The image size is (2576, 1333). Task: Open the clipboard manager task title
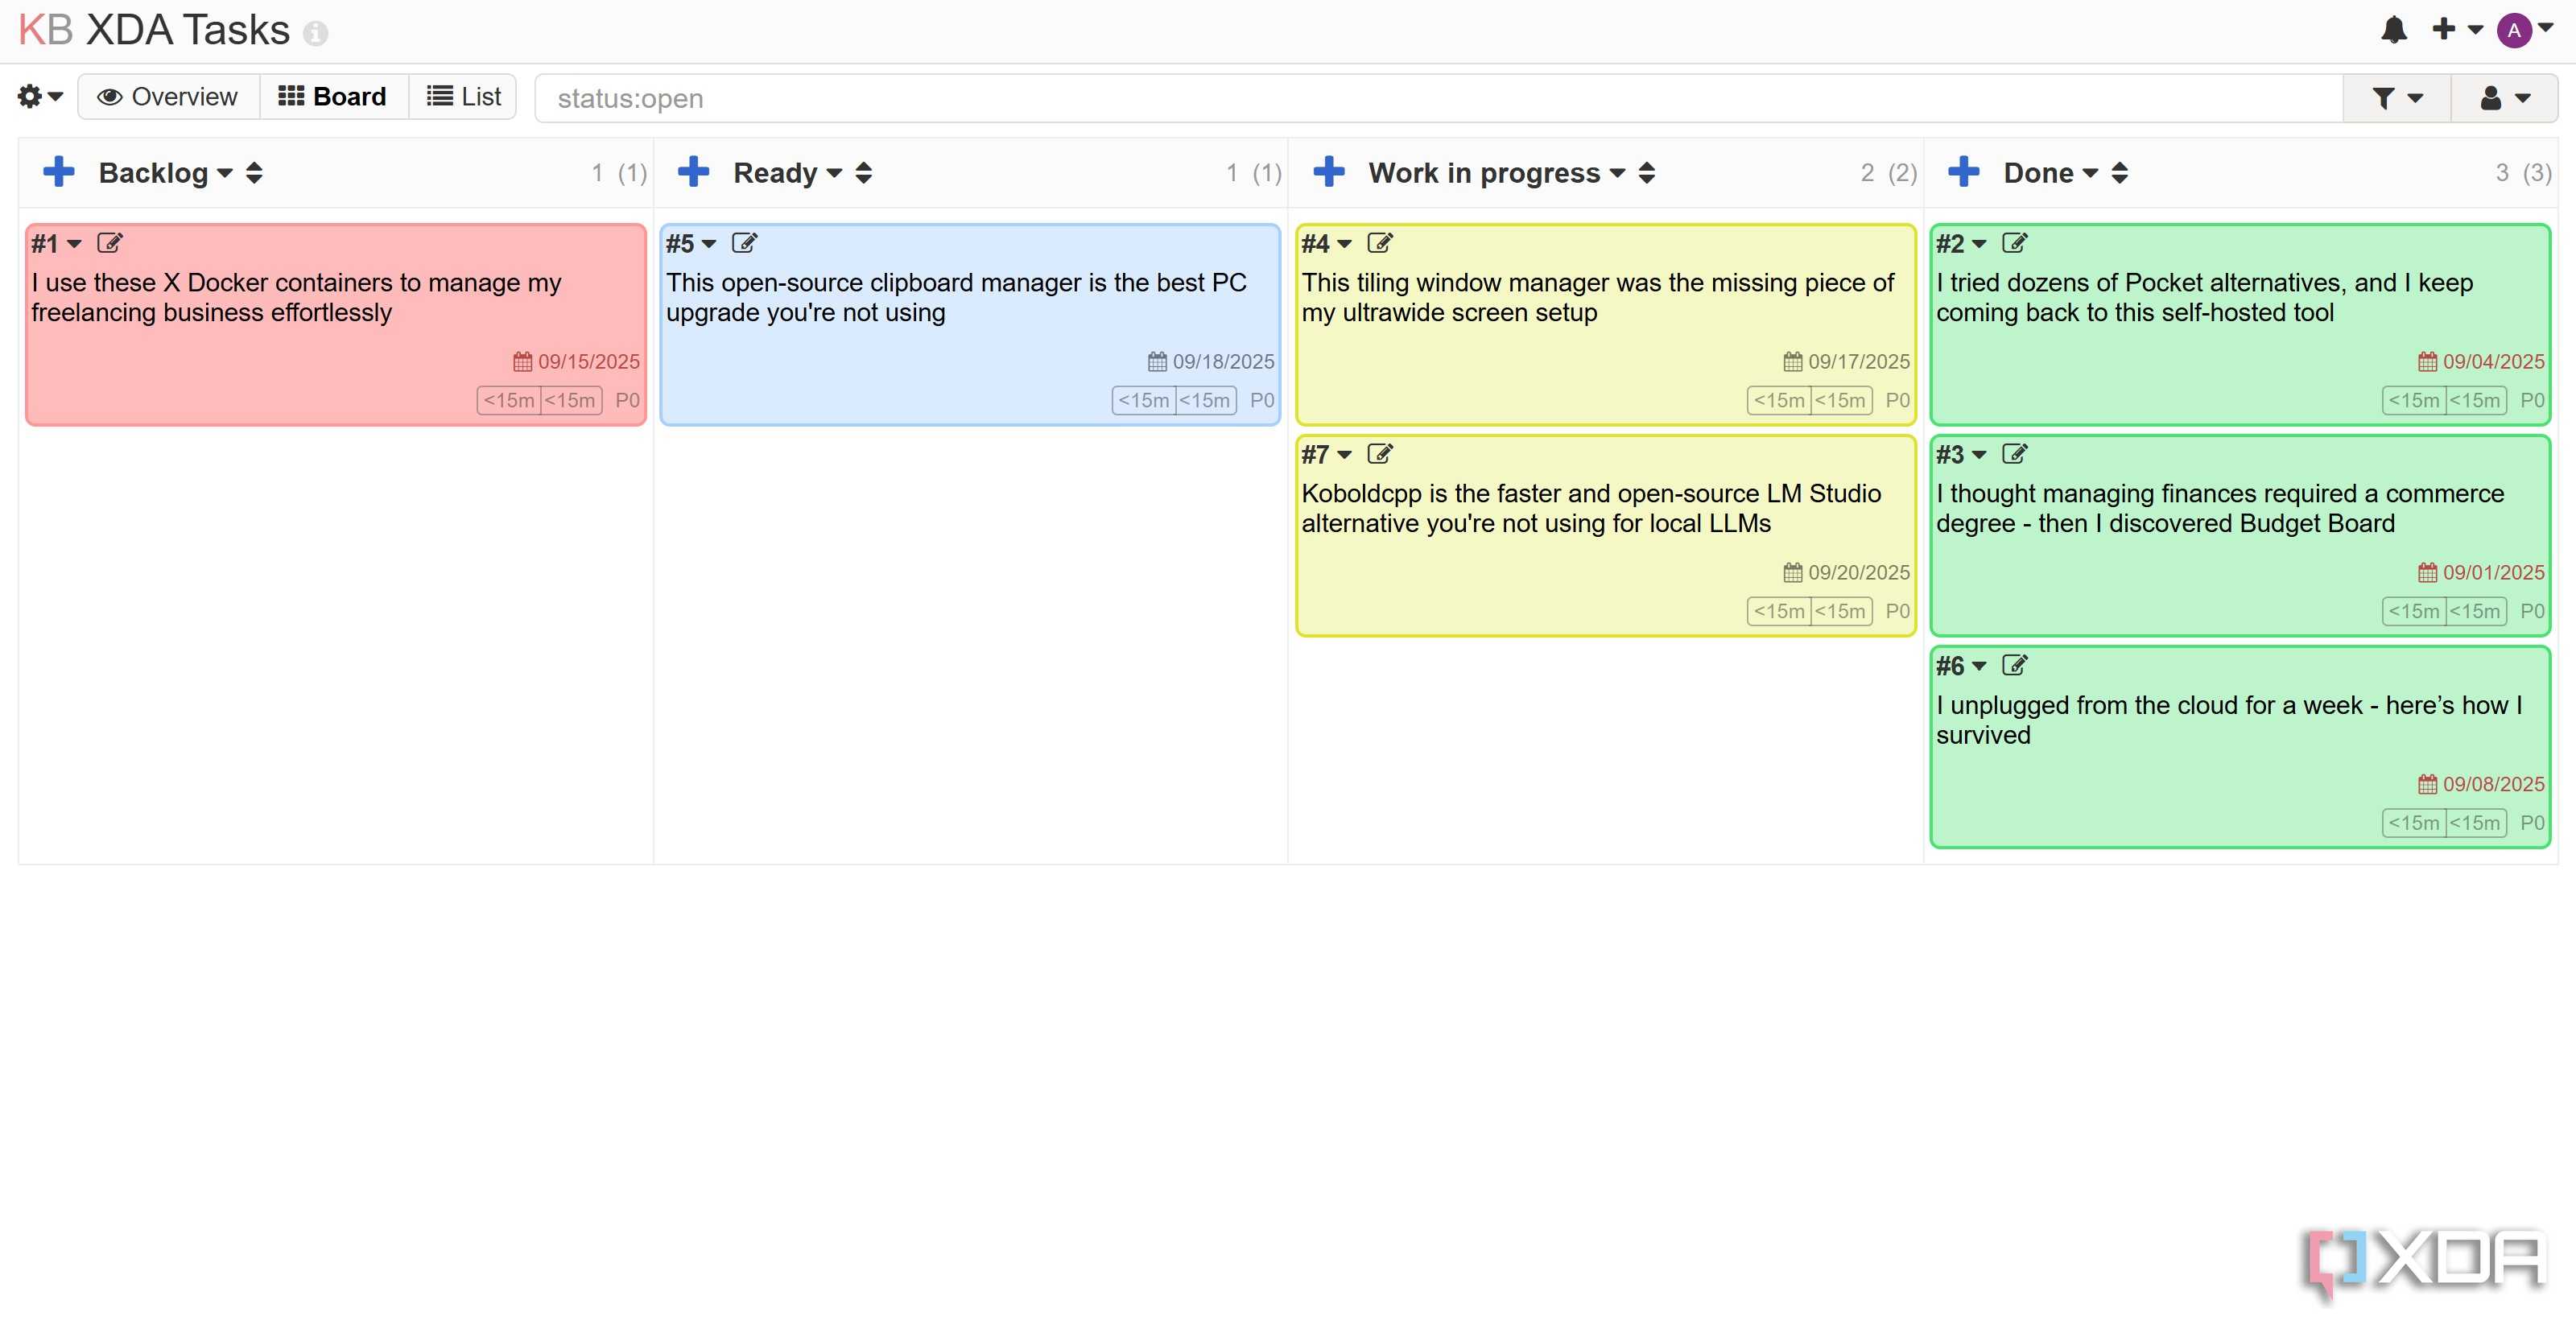(956, 297)
